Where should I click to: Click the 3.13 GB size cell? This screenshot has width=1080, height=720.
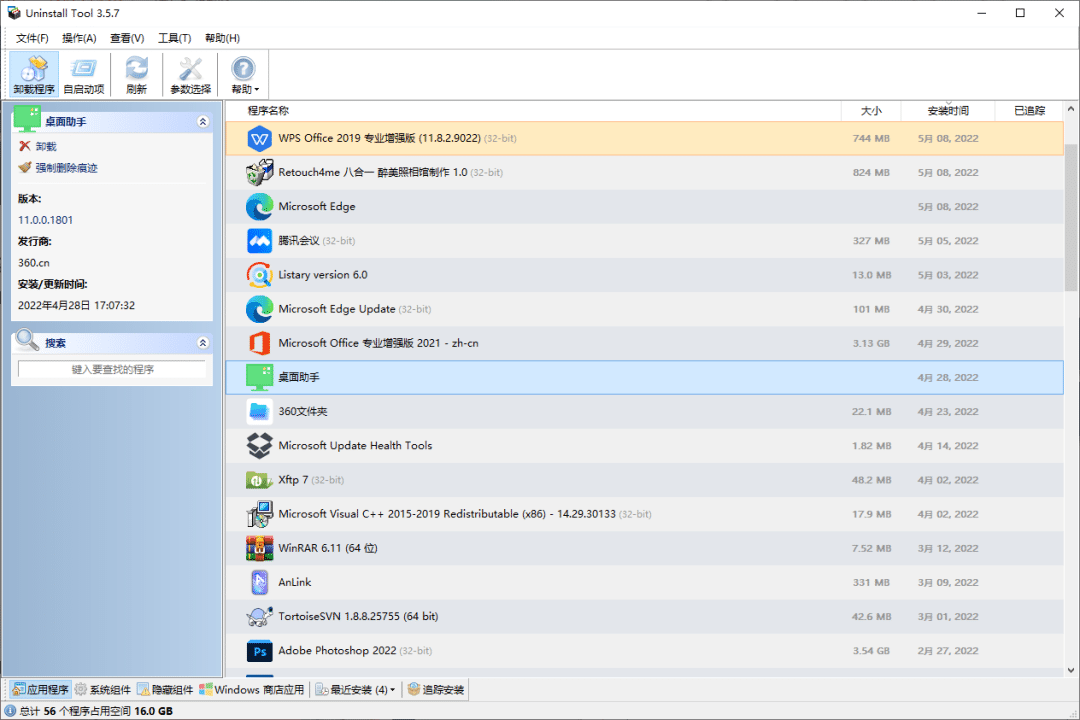click(871, 343)
